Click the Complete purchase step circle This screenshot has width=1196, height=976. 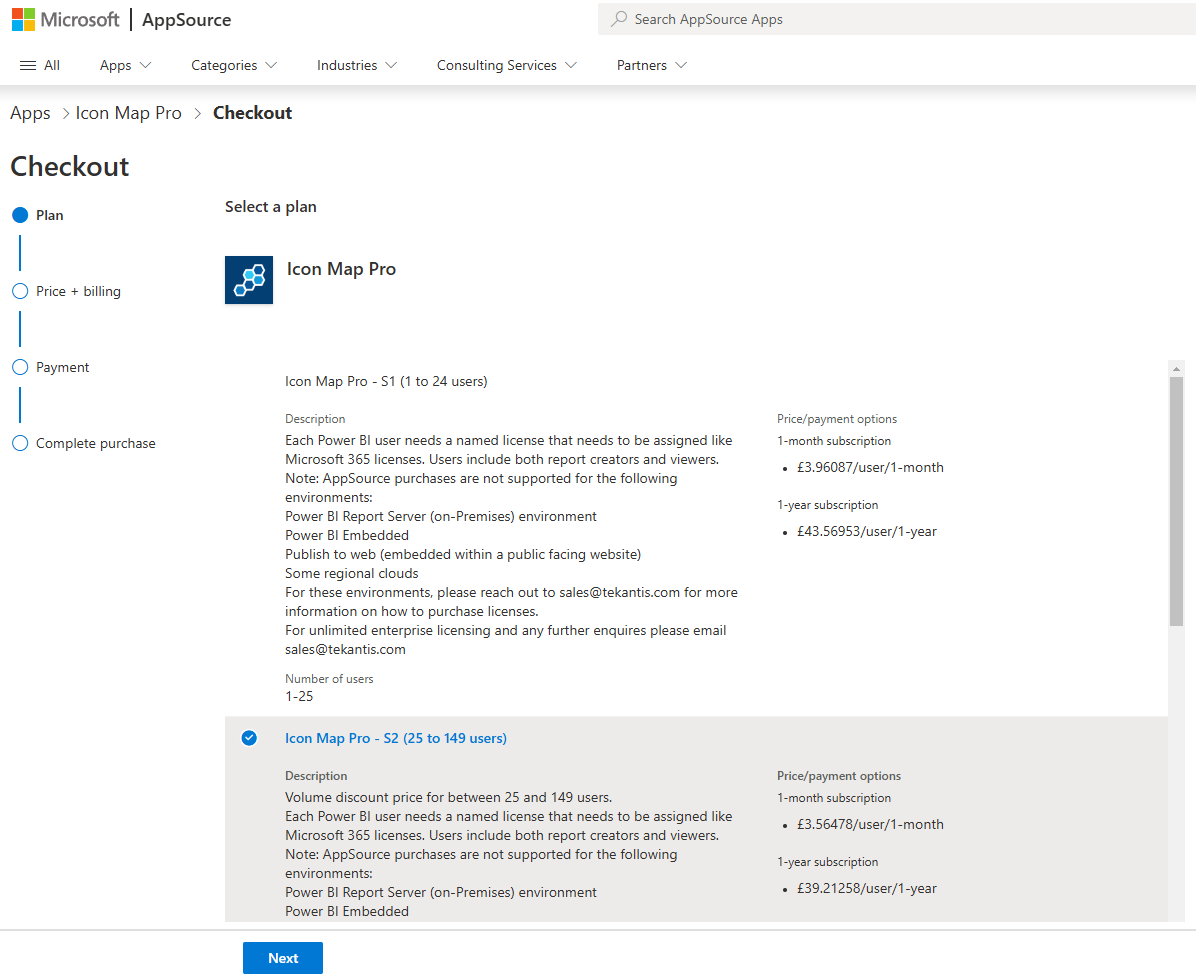pyautogui.click(x=20, y=443)
